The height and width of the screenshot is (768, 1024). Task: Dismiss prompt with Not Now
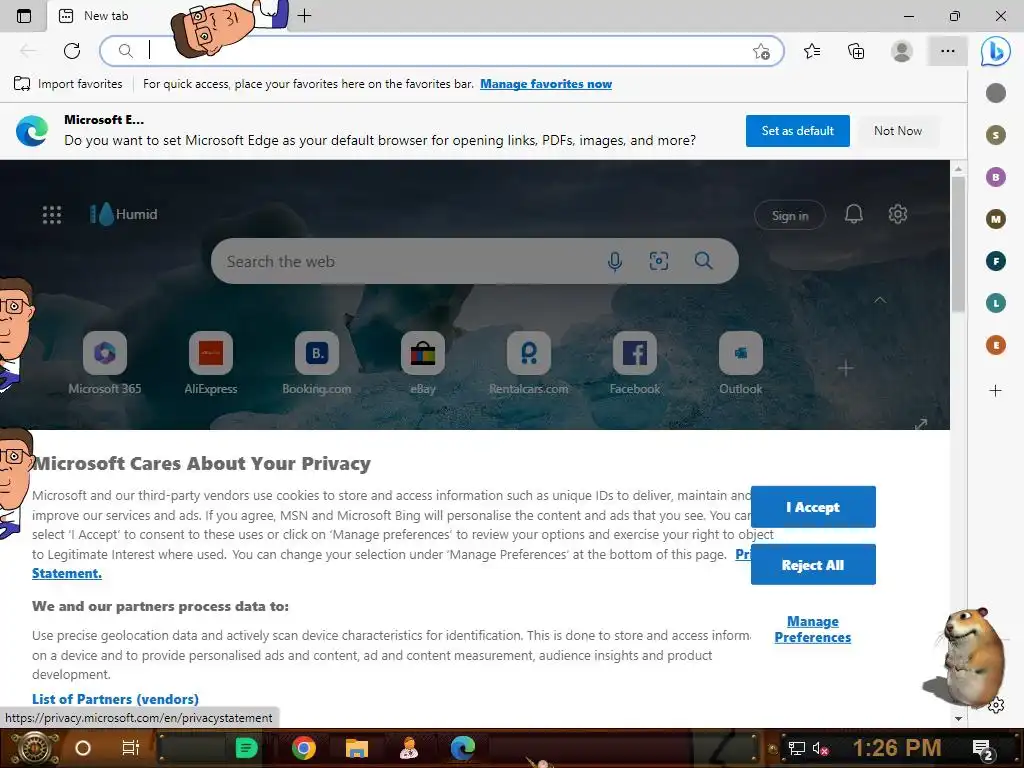point(898,131)
